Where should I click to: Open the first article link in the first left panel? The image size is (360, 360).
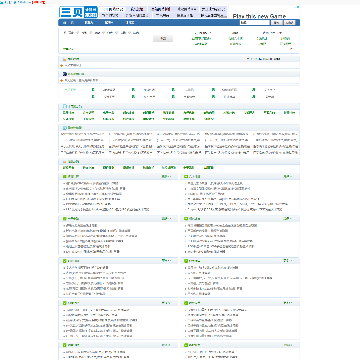91,183
